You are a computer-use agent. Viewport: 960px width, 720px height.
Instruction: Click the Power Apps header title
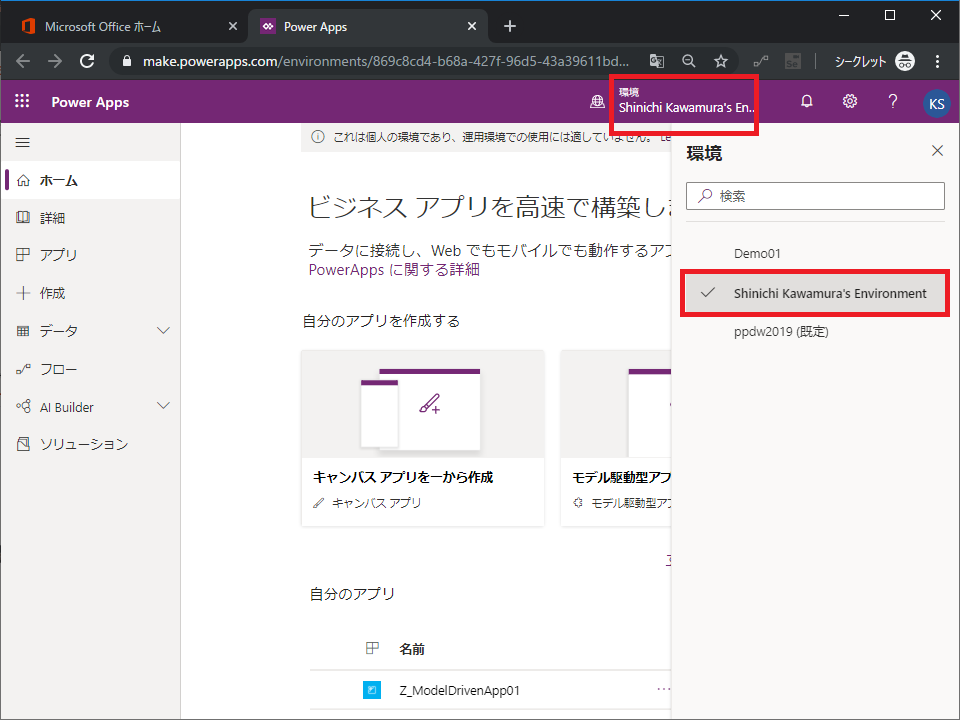[90, 102]
